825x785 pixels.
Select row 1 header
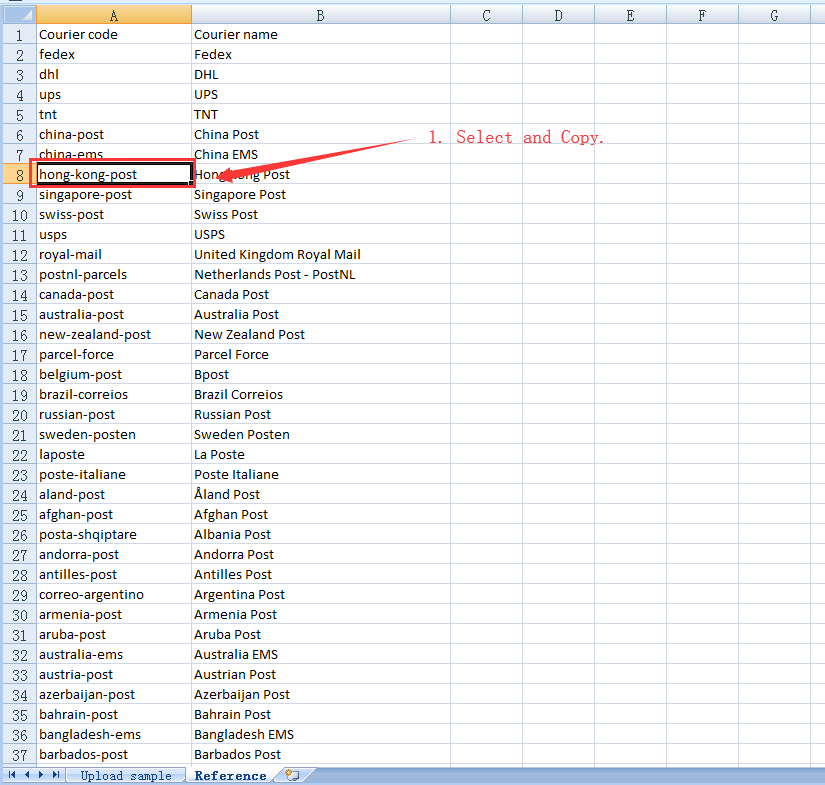(18, 34)
